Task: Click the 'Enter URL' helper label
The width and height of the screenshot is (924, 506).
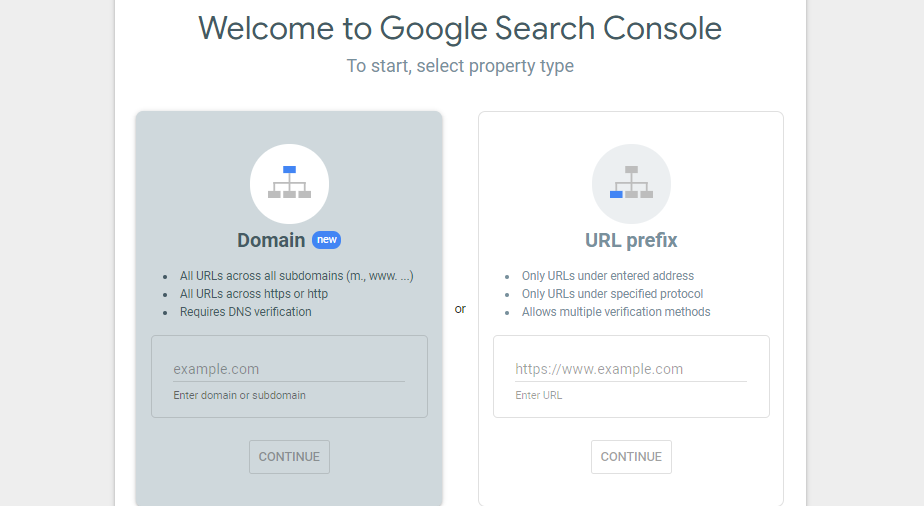Action: 539,395
